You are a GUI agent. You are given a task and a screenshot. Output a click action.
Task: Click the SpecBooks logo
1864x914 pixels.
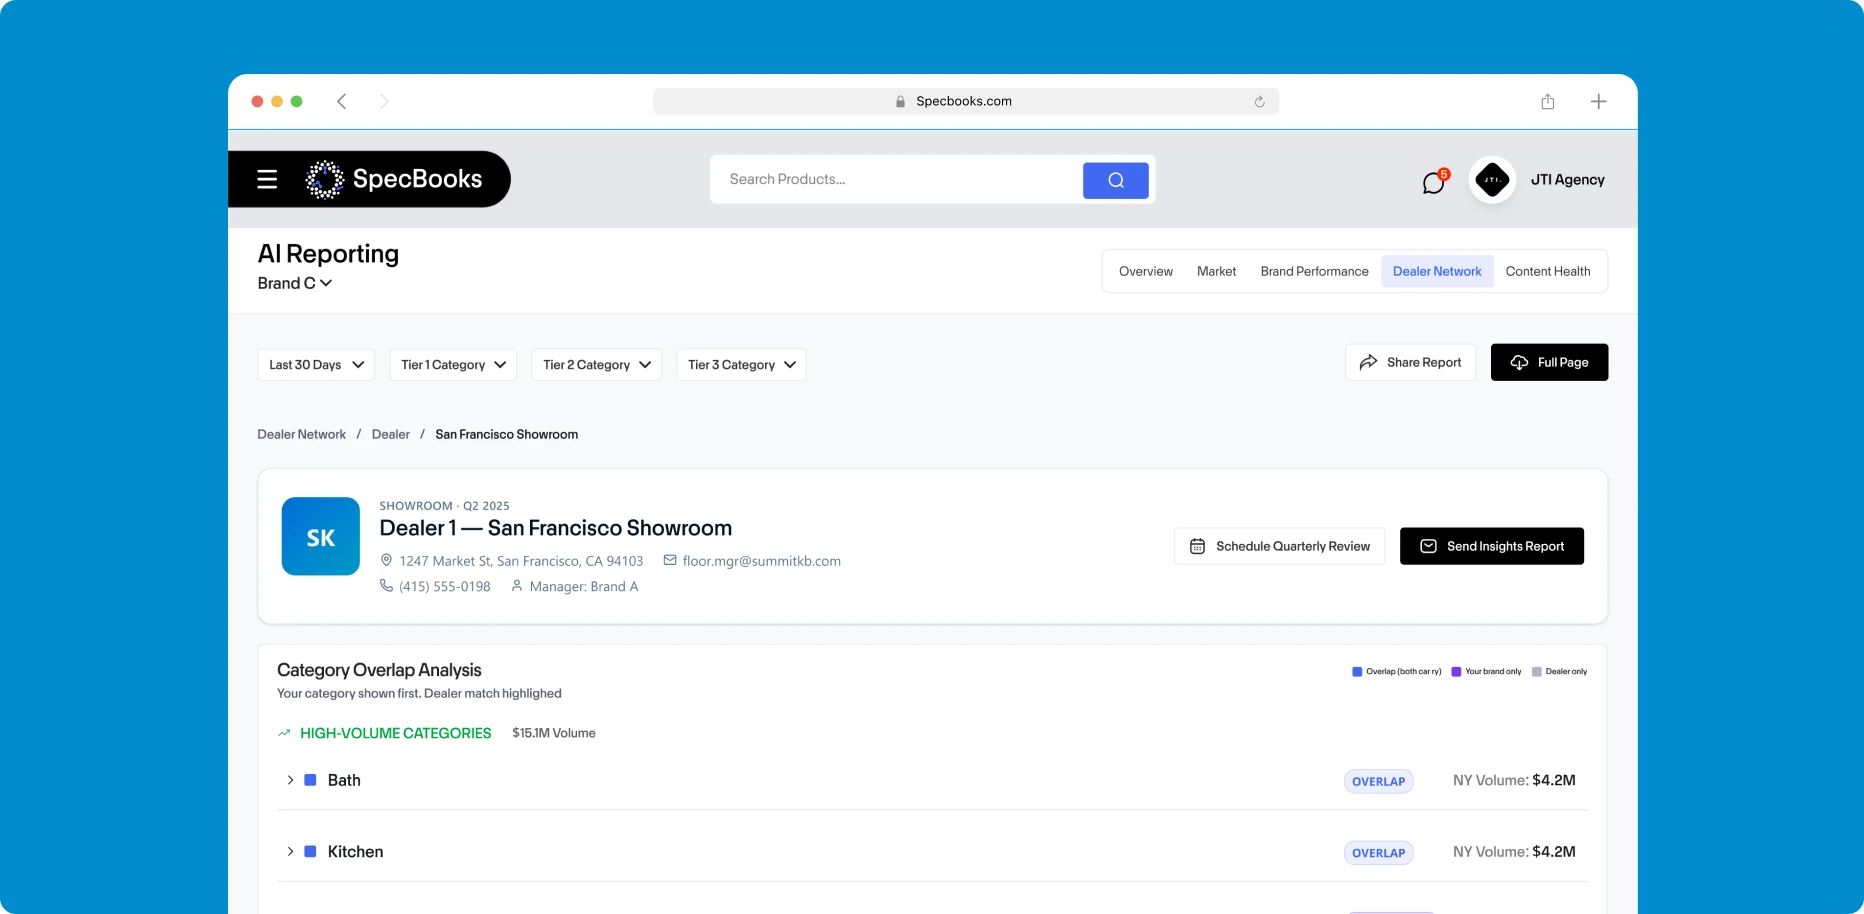(394, 179)
